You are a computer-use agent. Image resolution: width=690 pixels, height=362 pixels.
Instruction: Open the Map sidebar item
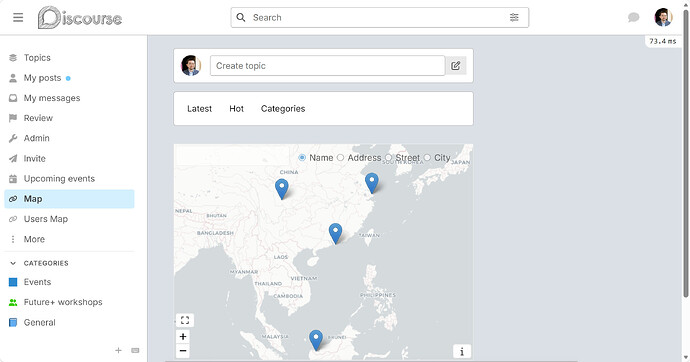click(x=69, y=199)
